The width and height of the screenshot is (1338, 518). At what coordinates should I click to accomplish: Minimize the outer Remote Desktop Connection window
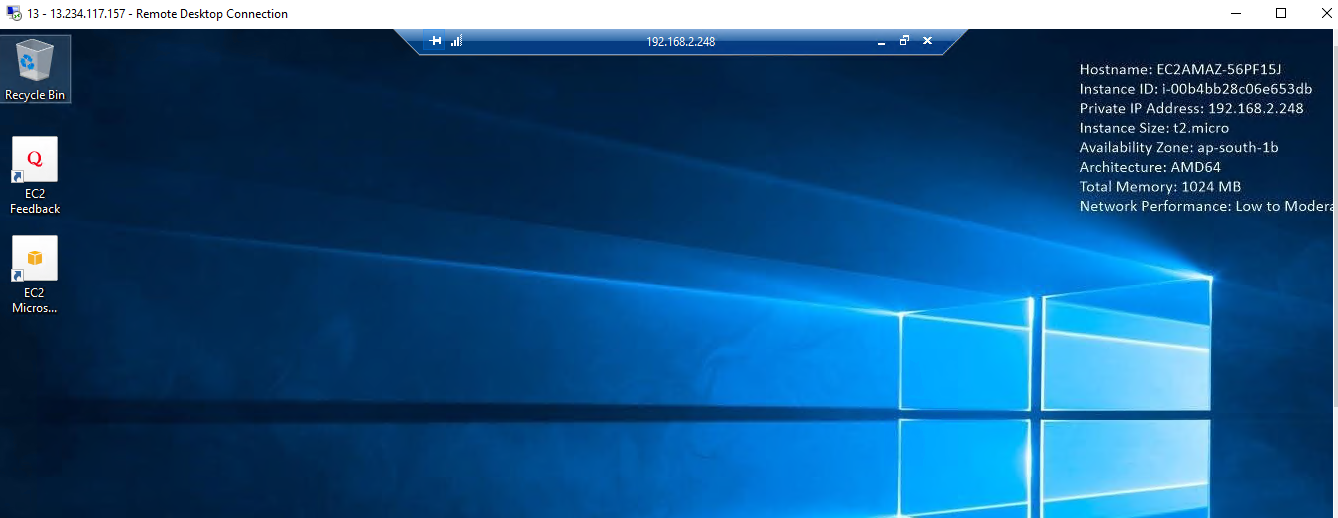[x=1235, y=14]
